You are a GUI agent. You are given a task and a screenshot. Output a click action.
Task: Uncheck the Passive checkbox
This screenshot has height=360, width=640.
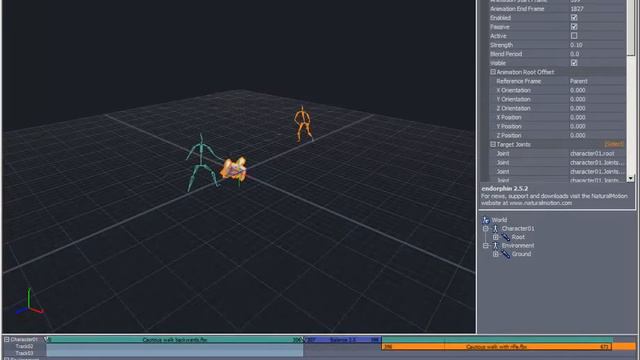[574, 27]
